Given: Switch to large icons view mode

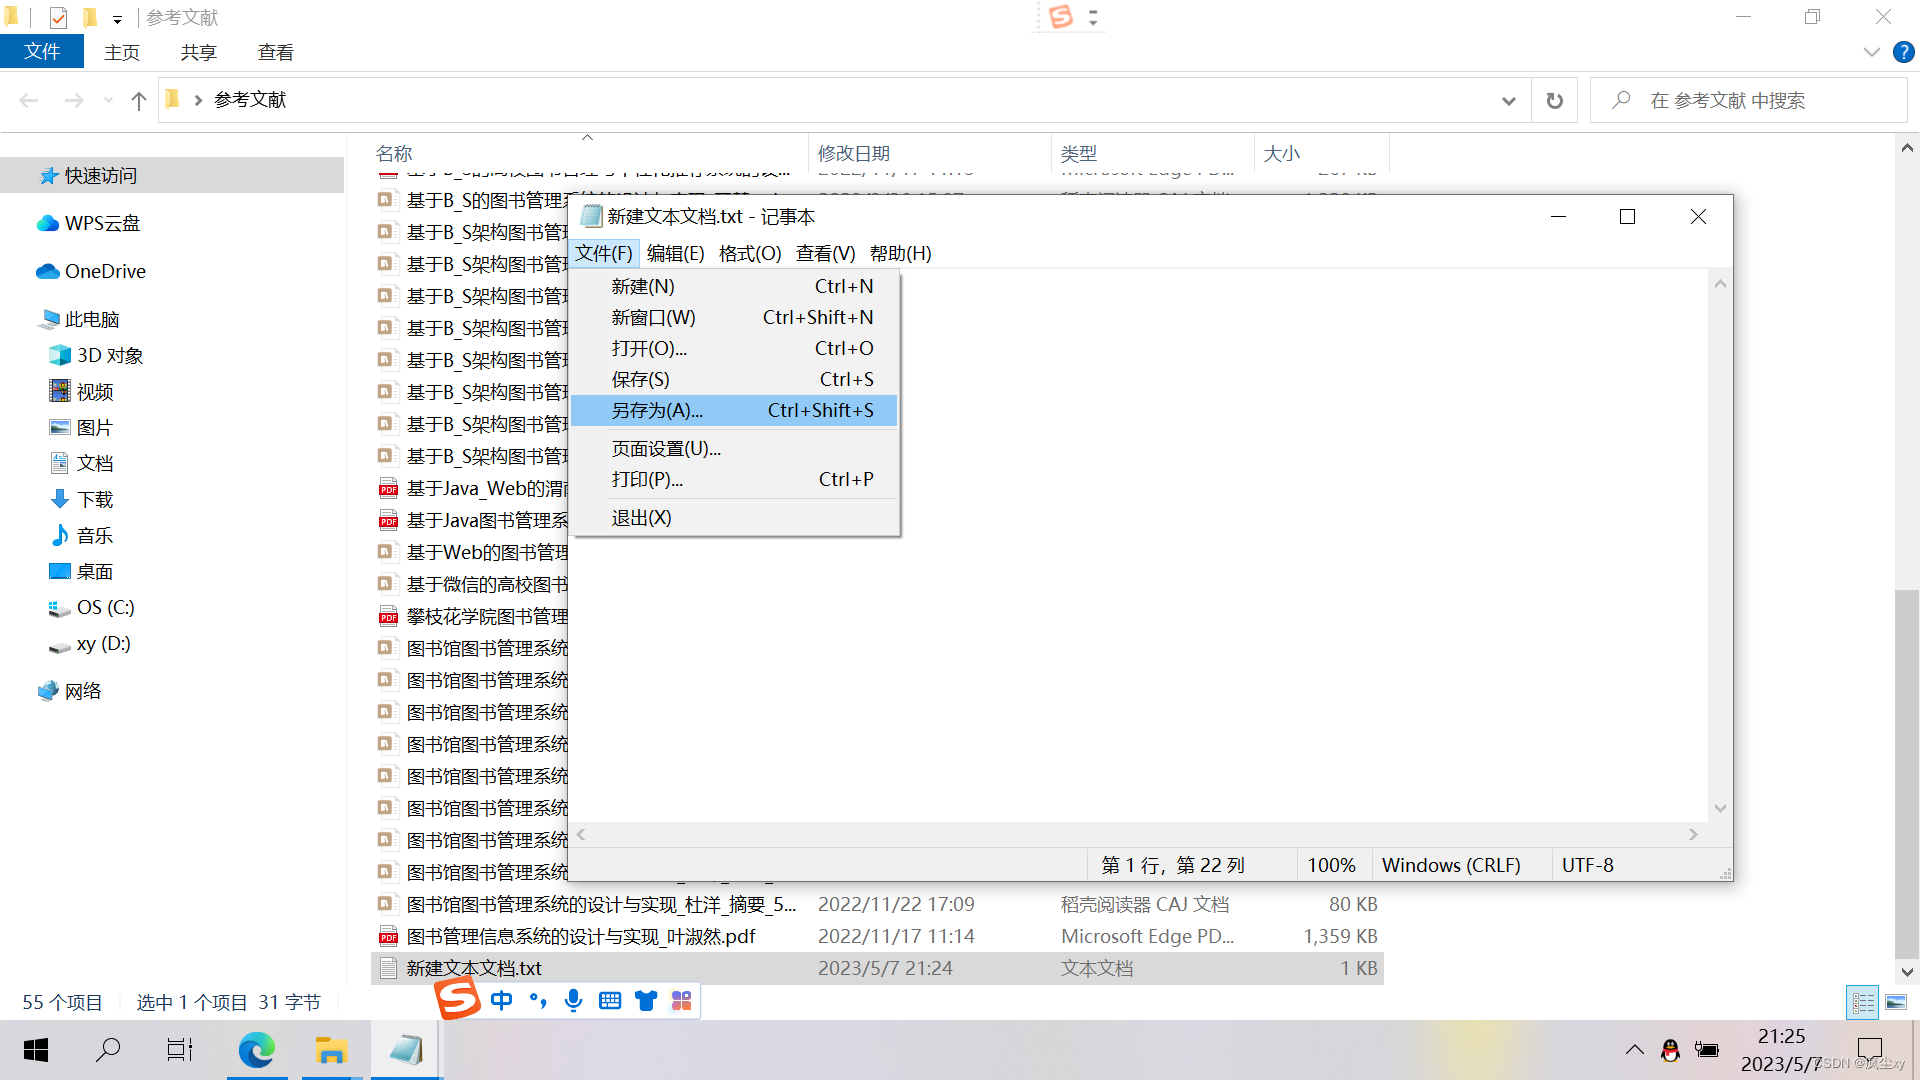Looking at the screenshot, I should pyautogui.click(x=1896, y=1002).
